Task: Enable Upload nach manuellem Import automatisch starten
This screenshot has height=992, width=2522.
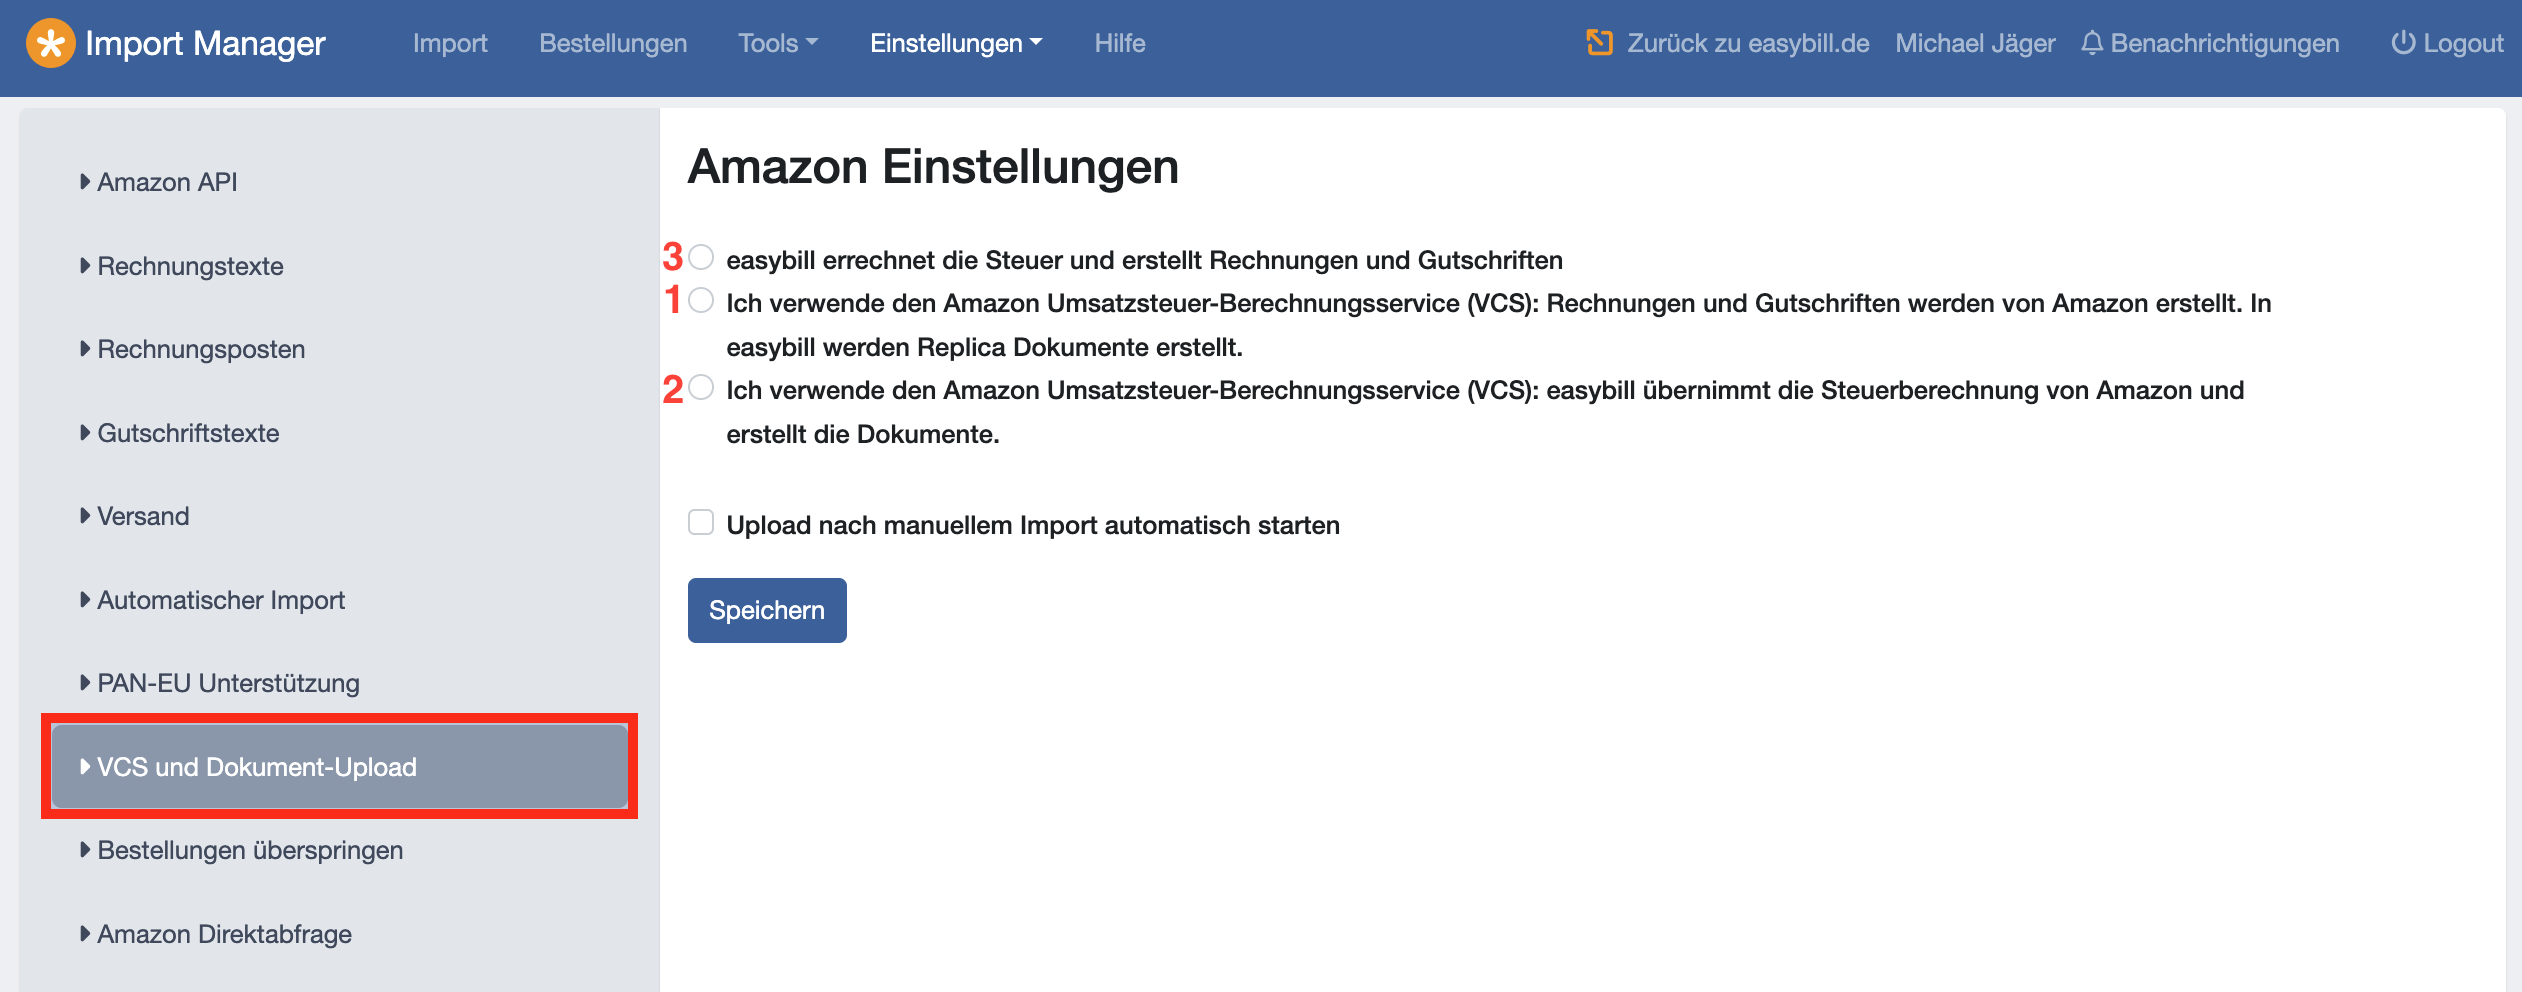Action: coord(701,522)
